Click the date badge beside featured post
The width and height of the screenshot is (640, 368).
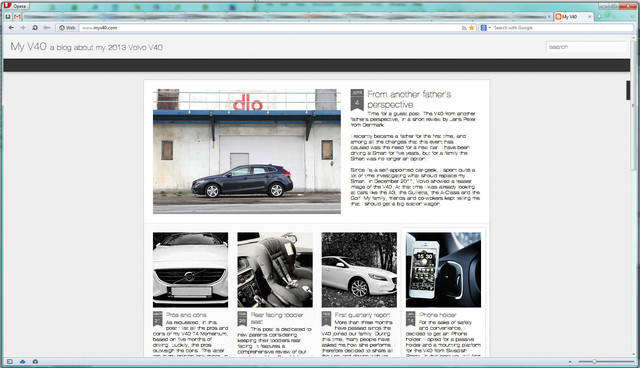[357, 100]
